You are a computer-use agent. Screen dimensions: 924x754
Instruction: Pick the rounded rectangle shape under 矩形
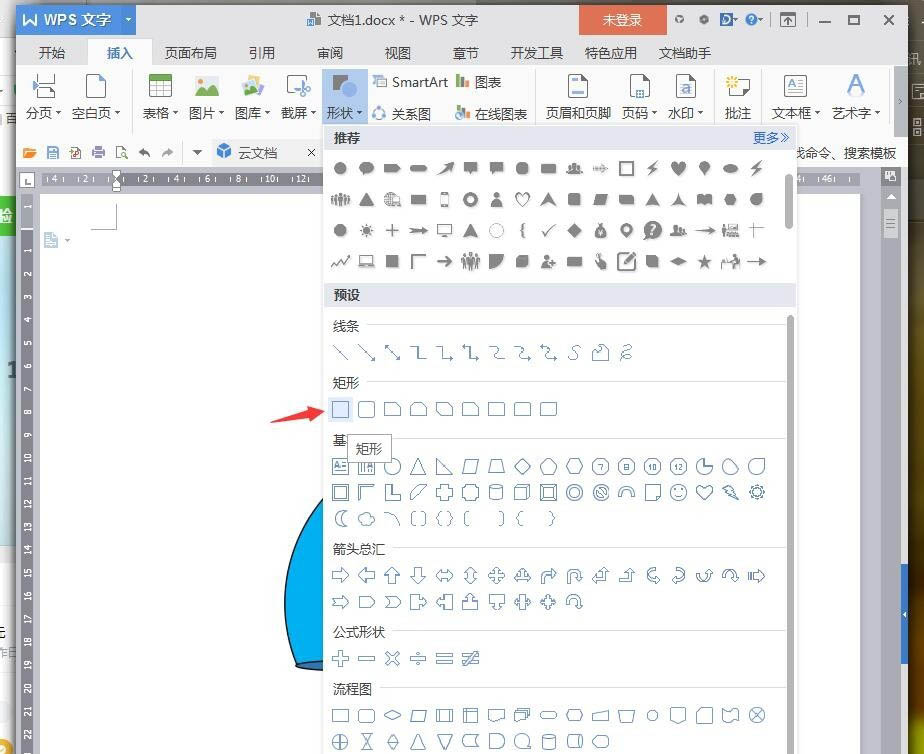(367, 409)
